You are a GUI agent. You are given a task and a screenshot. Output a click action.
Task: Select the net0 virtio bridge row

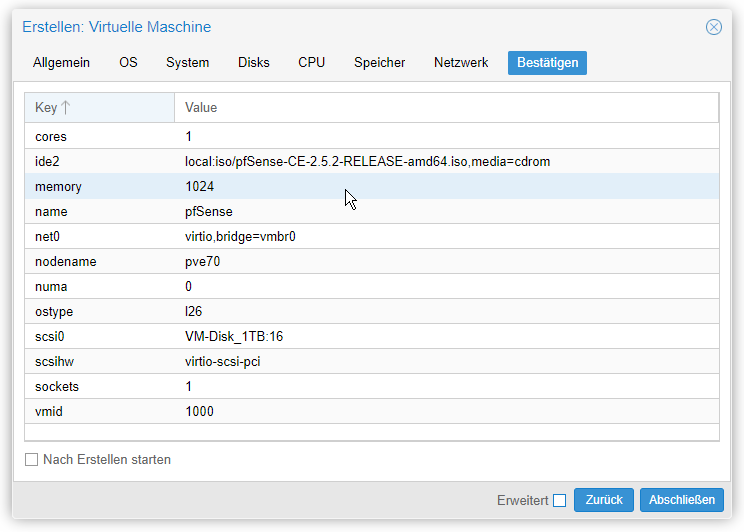click(x=372, y=236)
